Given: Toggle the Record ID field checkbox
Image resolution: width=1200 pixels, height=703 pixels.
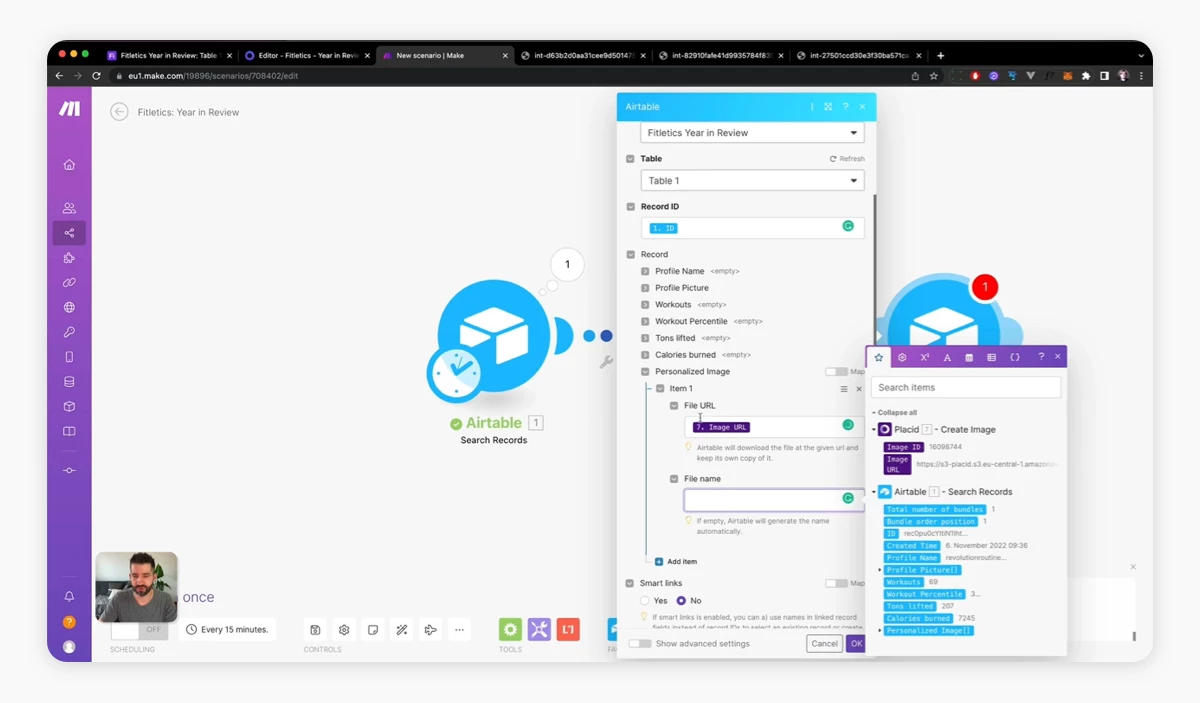Looking at the screenshot, I should [630, 207].
